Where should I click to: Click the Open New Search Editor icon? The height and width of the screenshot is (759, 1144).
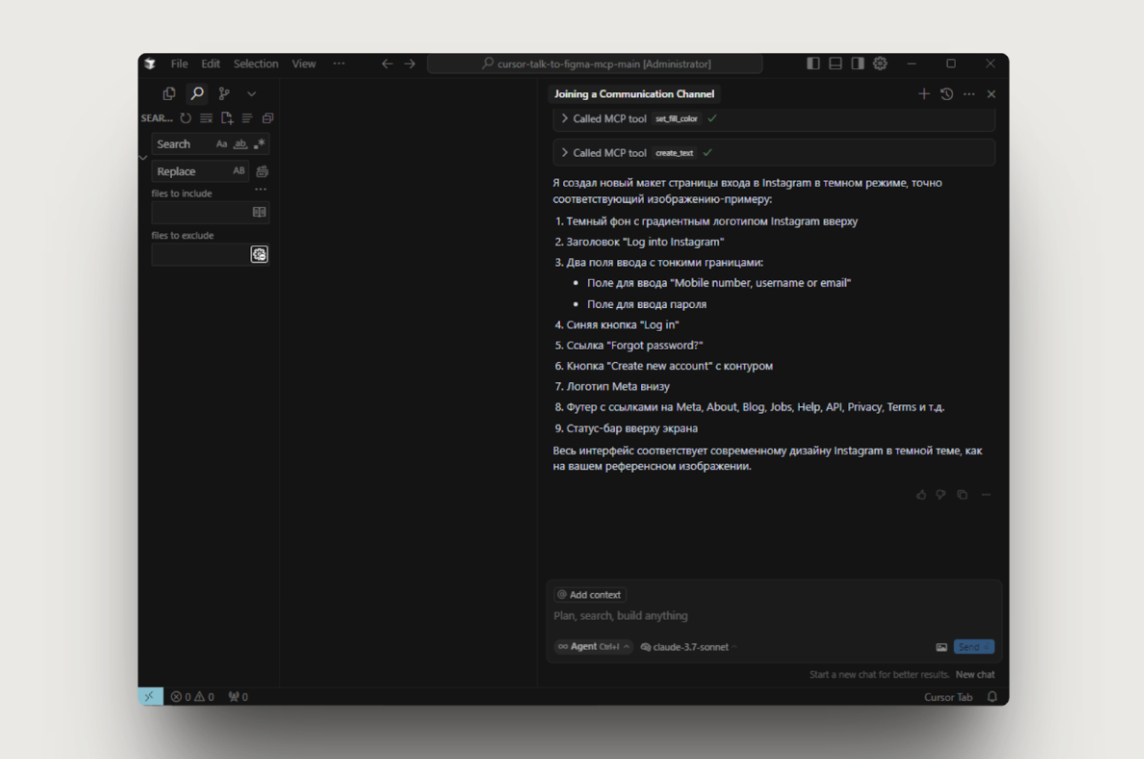click(227, 118)
